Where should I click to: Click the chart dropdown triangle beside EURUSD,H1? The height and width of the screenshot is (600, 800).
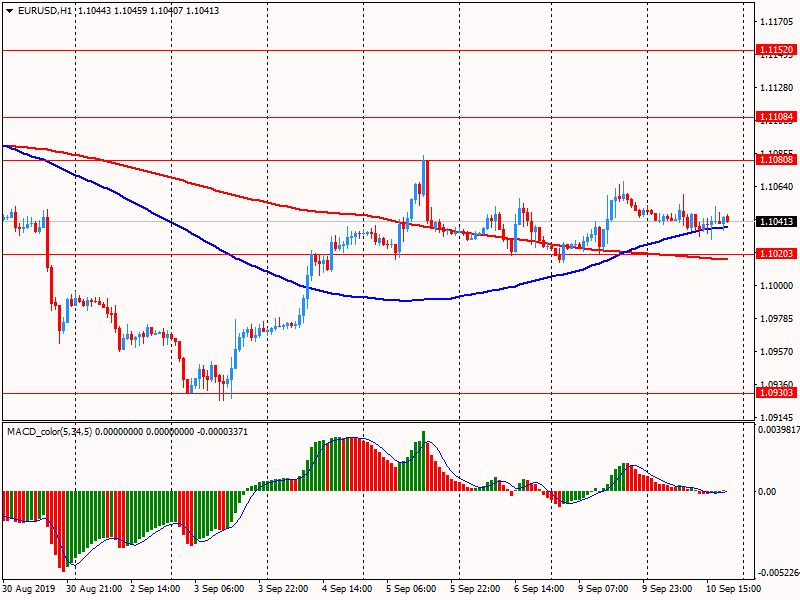tap(9, 11)
